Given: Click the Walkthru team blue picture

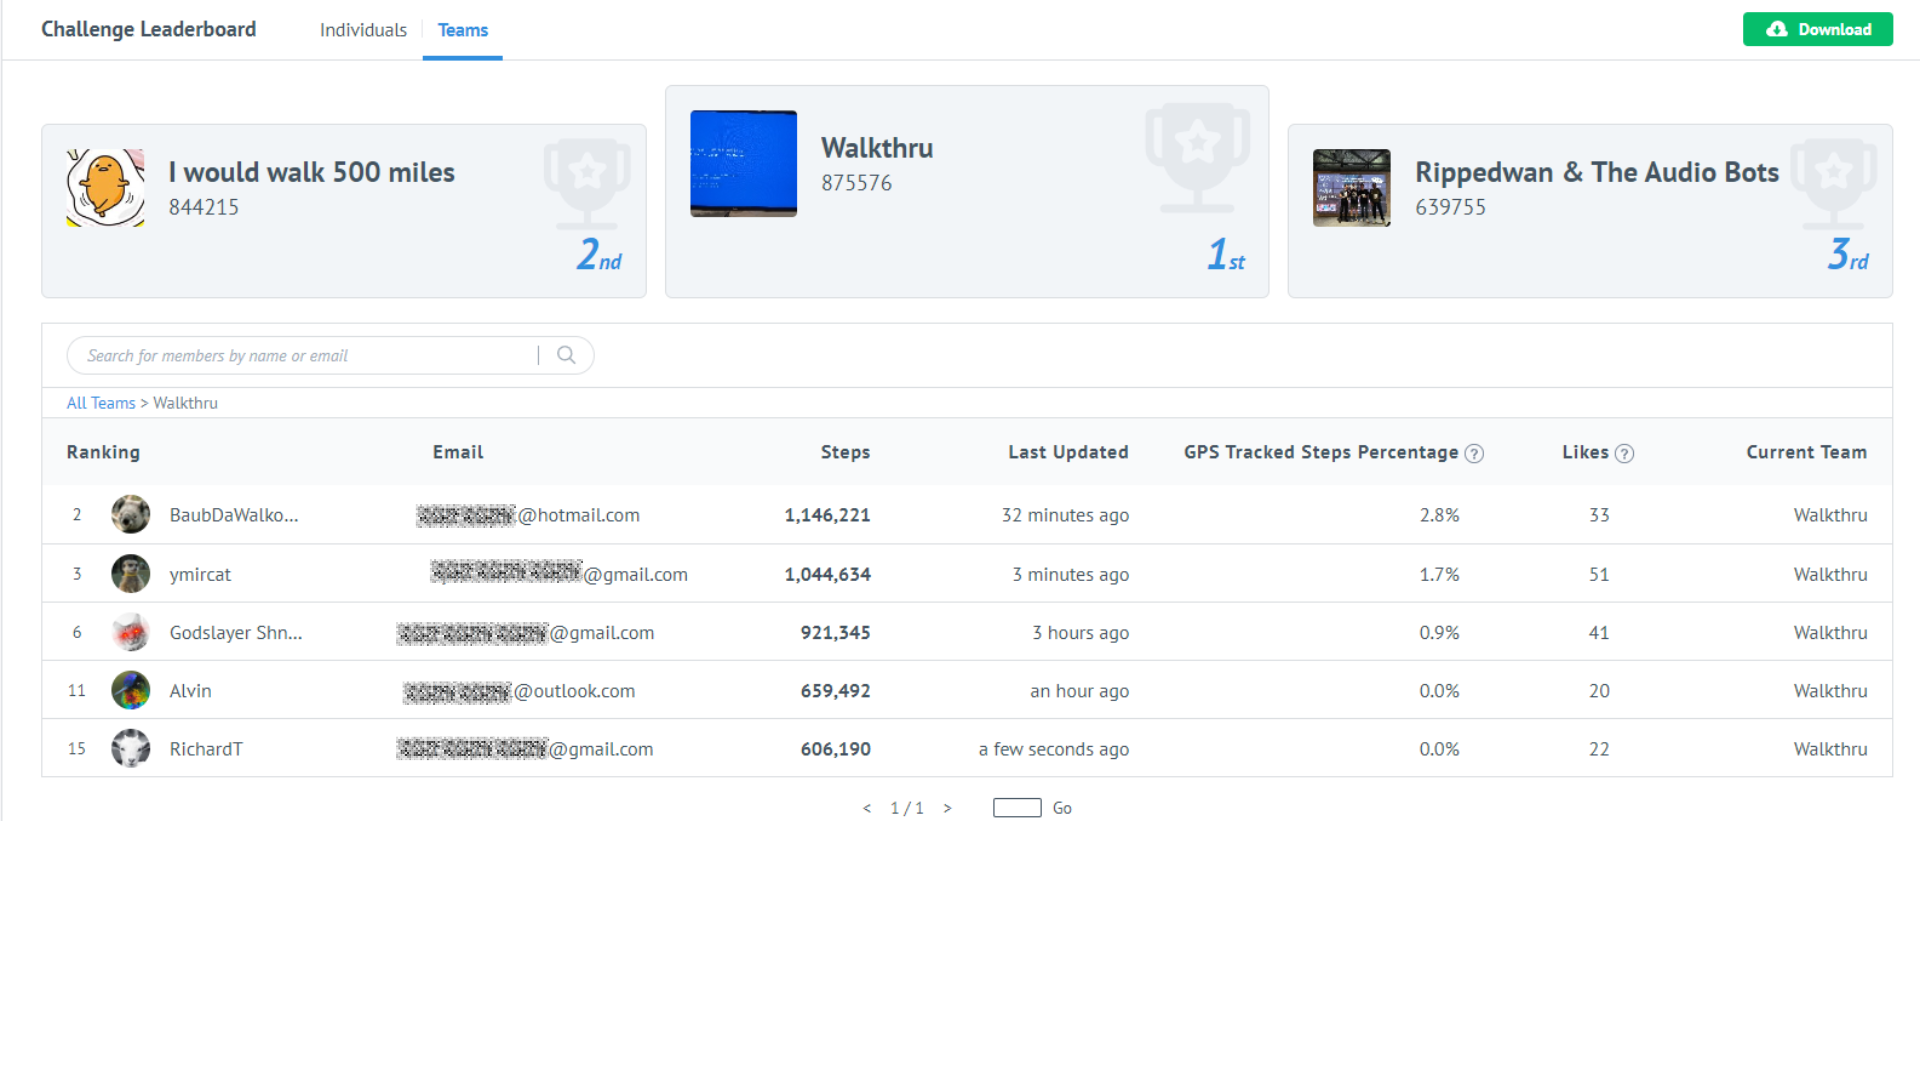Looking at the screenshot, I should pyautogui.click(x=743, y=163).
